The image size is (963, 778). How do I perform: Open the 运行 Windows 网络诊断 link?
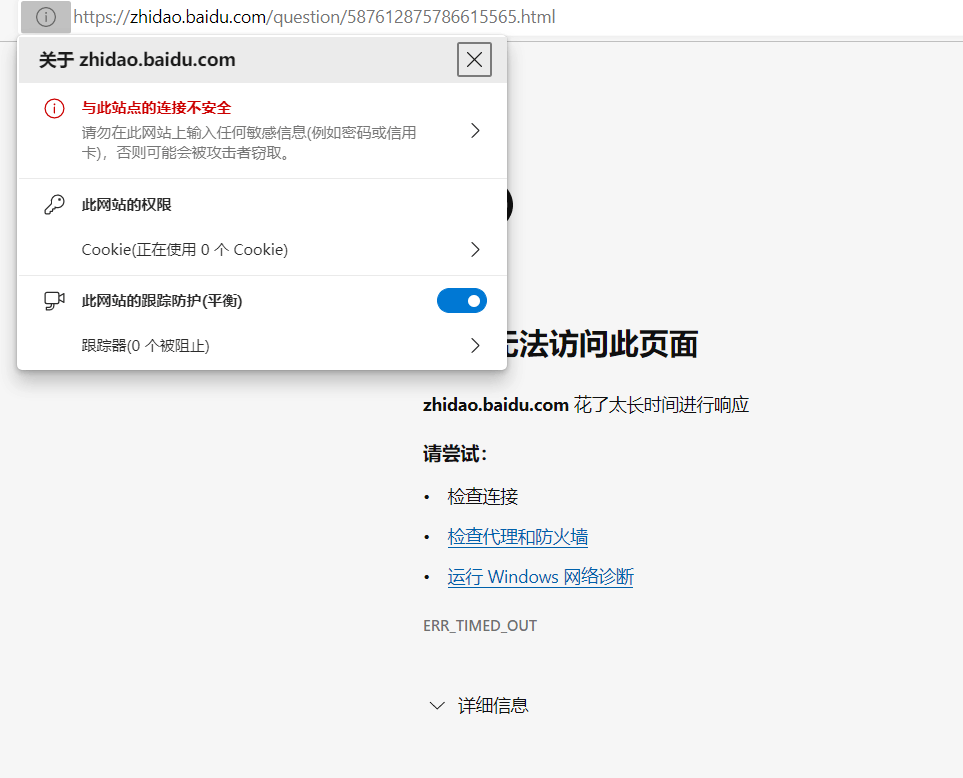point(540,577)
